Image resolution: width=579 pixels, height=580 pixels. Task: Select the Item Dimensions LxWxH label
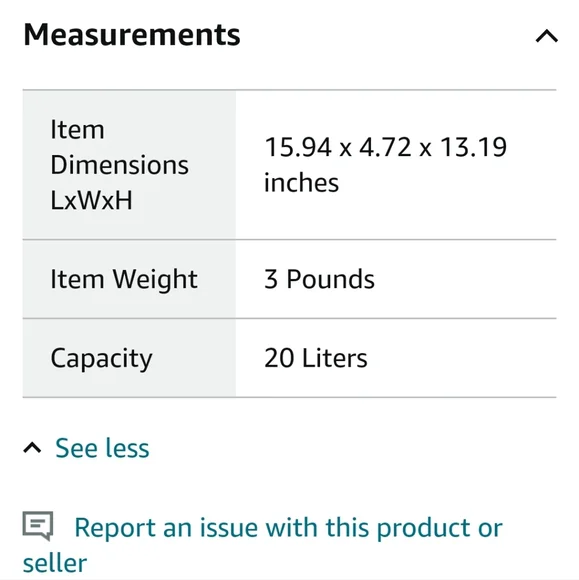[119, 165]
